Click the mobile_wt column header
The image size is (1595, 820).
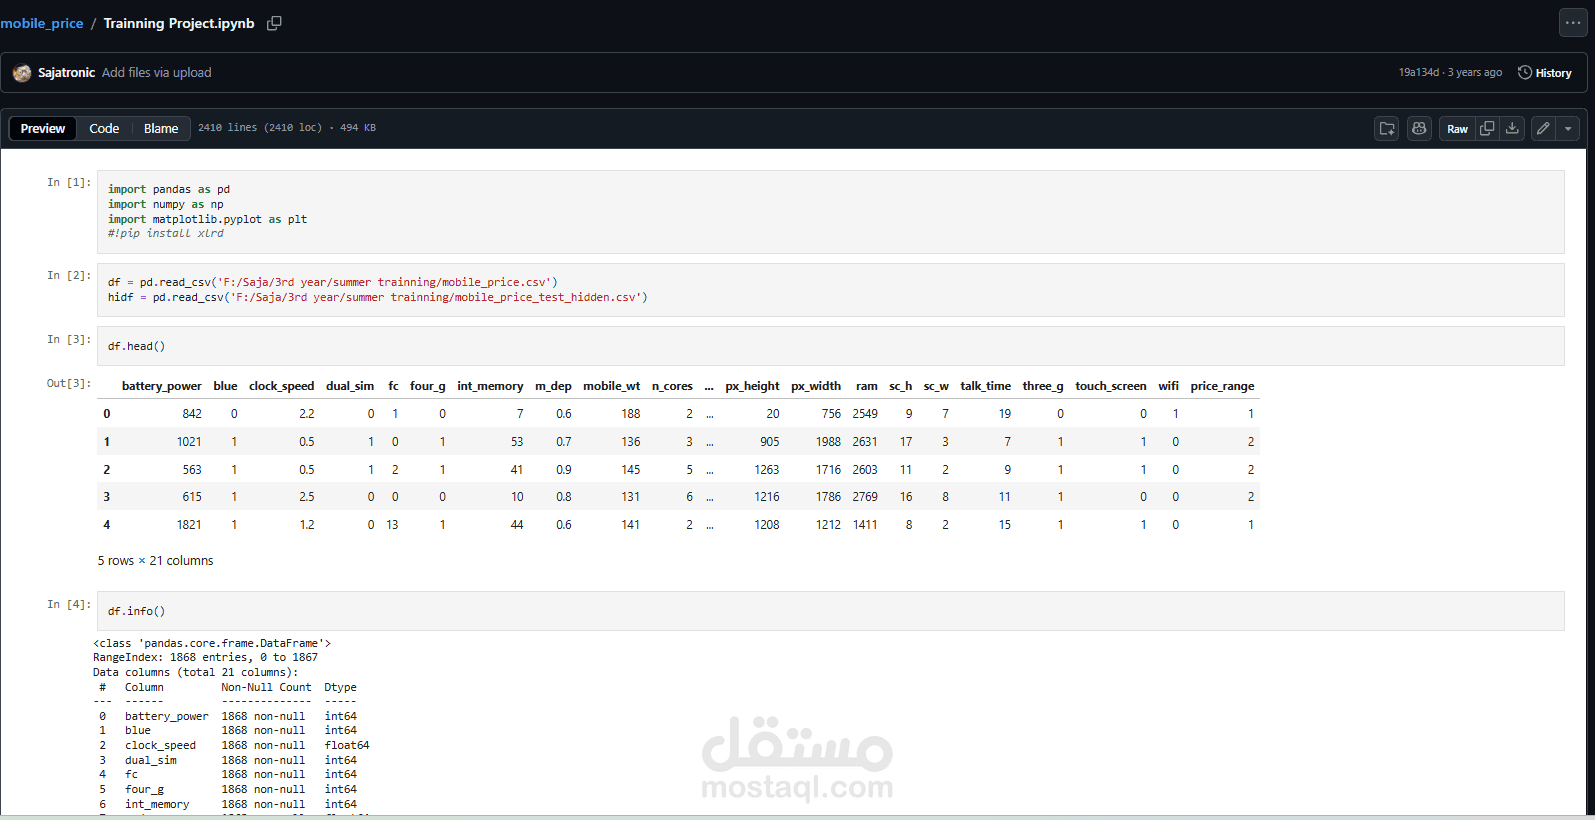click(611, 386)
